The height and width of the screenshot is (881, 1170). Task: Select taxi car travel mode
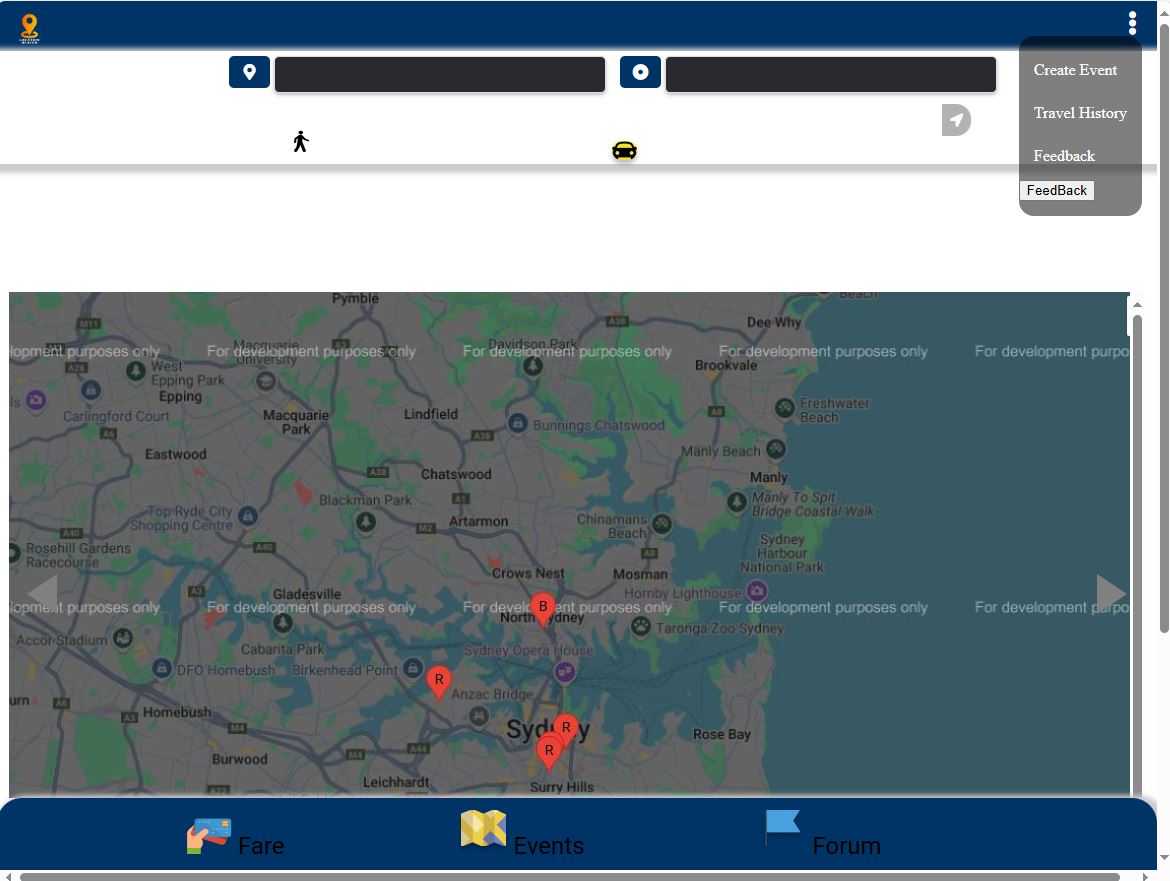[624, 151]
